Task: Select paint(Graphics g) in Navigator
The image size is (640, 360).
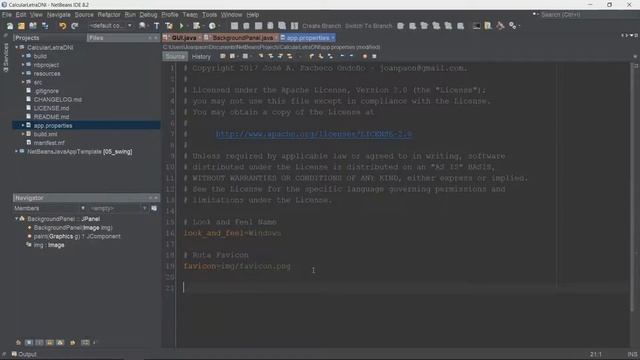Action: [x=77, y=236]
